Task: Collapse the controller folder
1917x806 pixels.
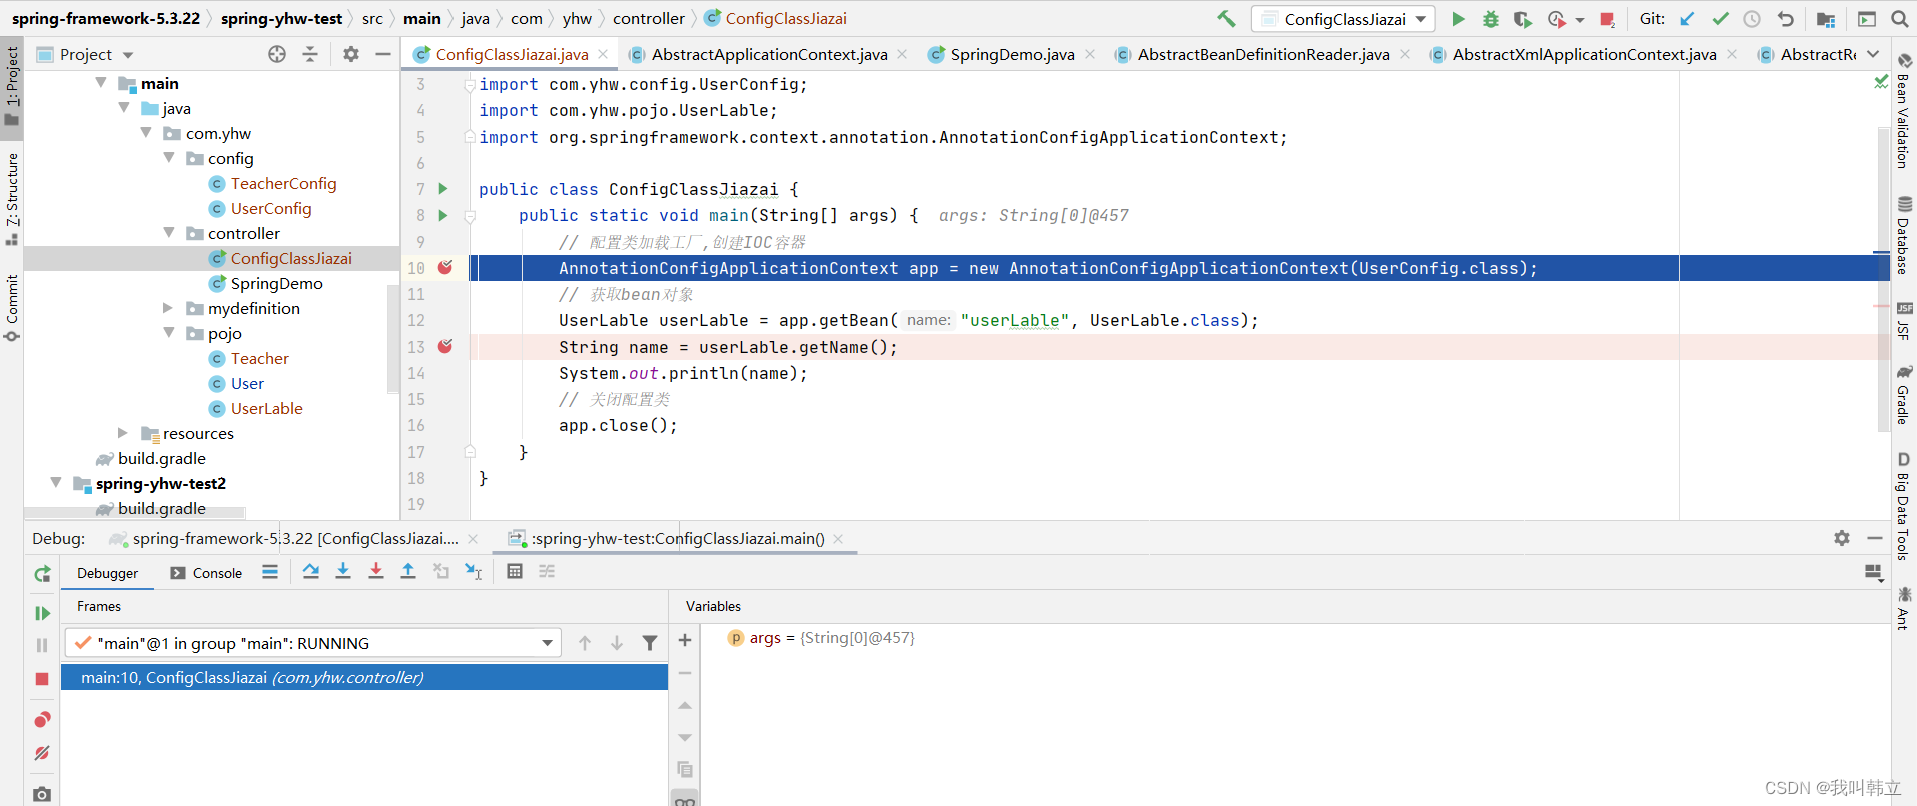Action: (168, 233)
